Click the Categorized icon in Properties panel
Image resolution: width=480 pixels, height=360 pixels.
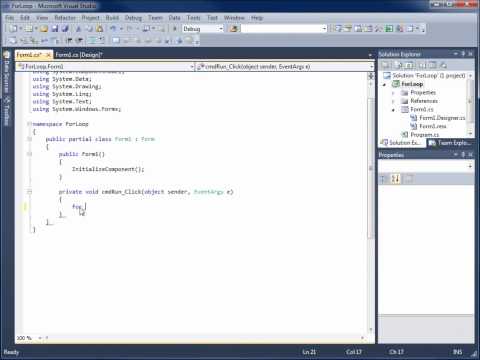pyautogui.click(x=384, y=179)
